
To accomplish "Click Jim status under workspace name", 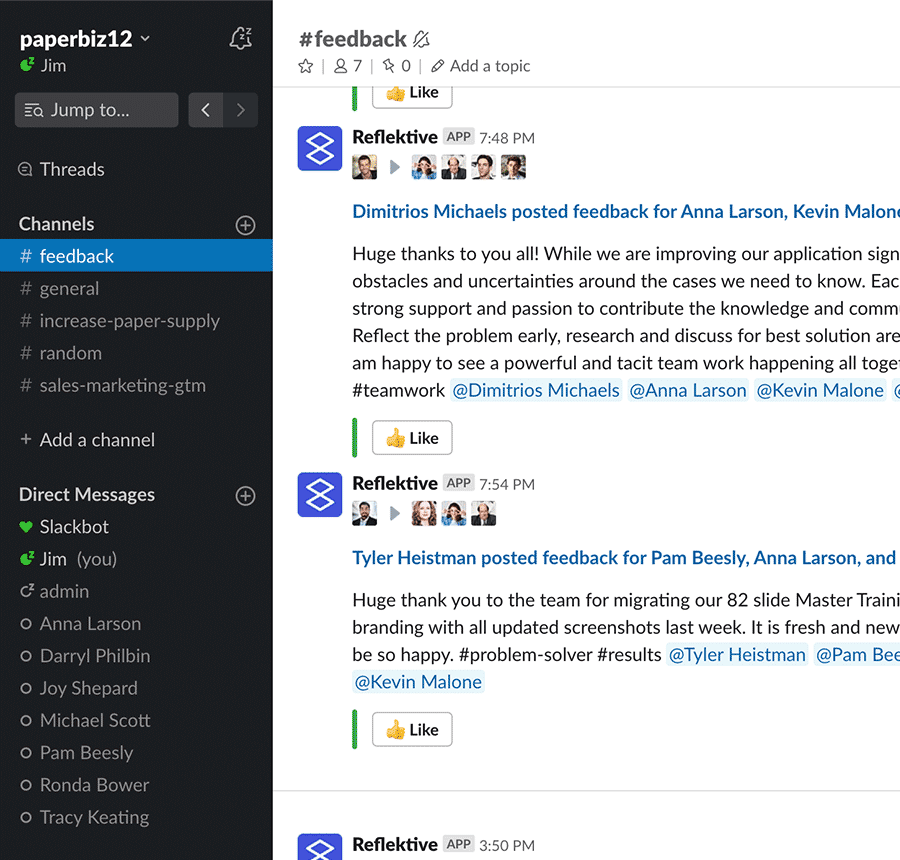I will tap(44, 65).
